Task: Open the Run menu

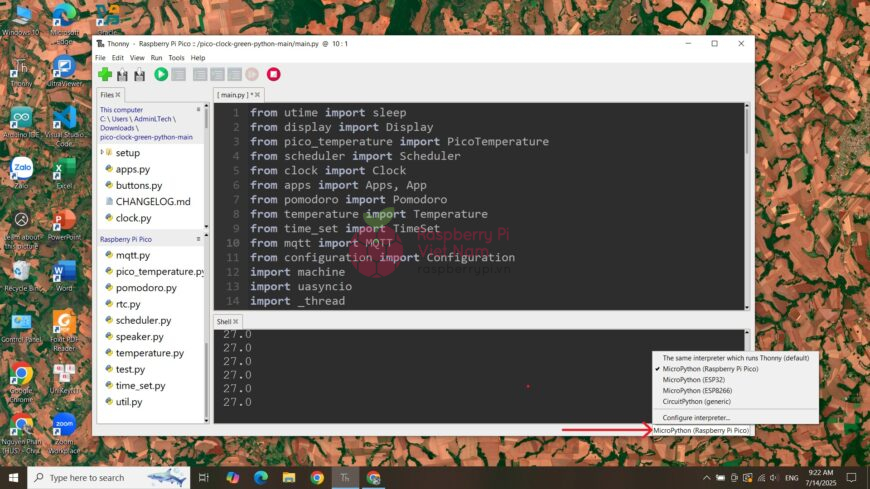Action: coord(156,58)
